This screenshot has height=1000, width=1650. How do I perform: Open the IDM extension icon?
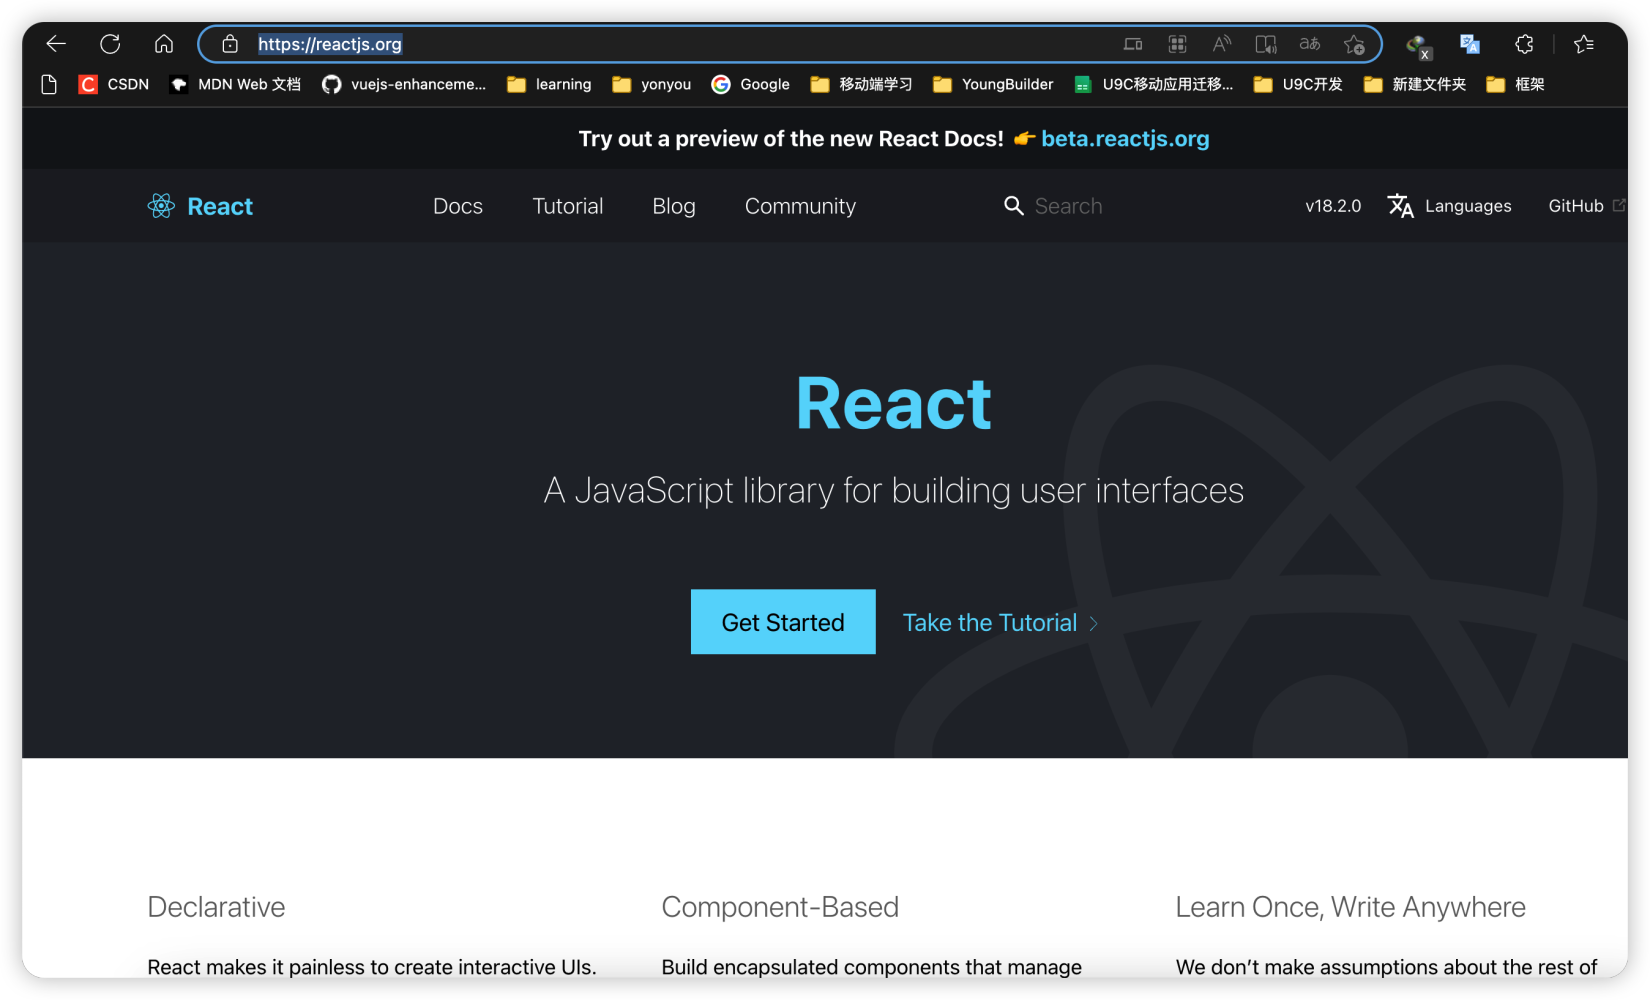(x=1418, y=45)
